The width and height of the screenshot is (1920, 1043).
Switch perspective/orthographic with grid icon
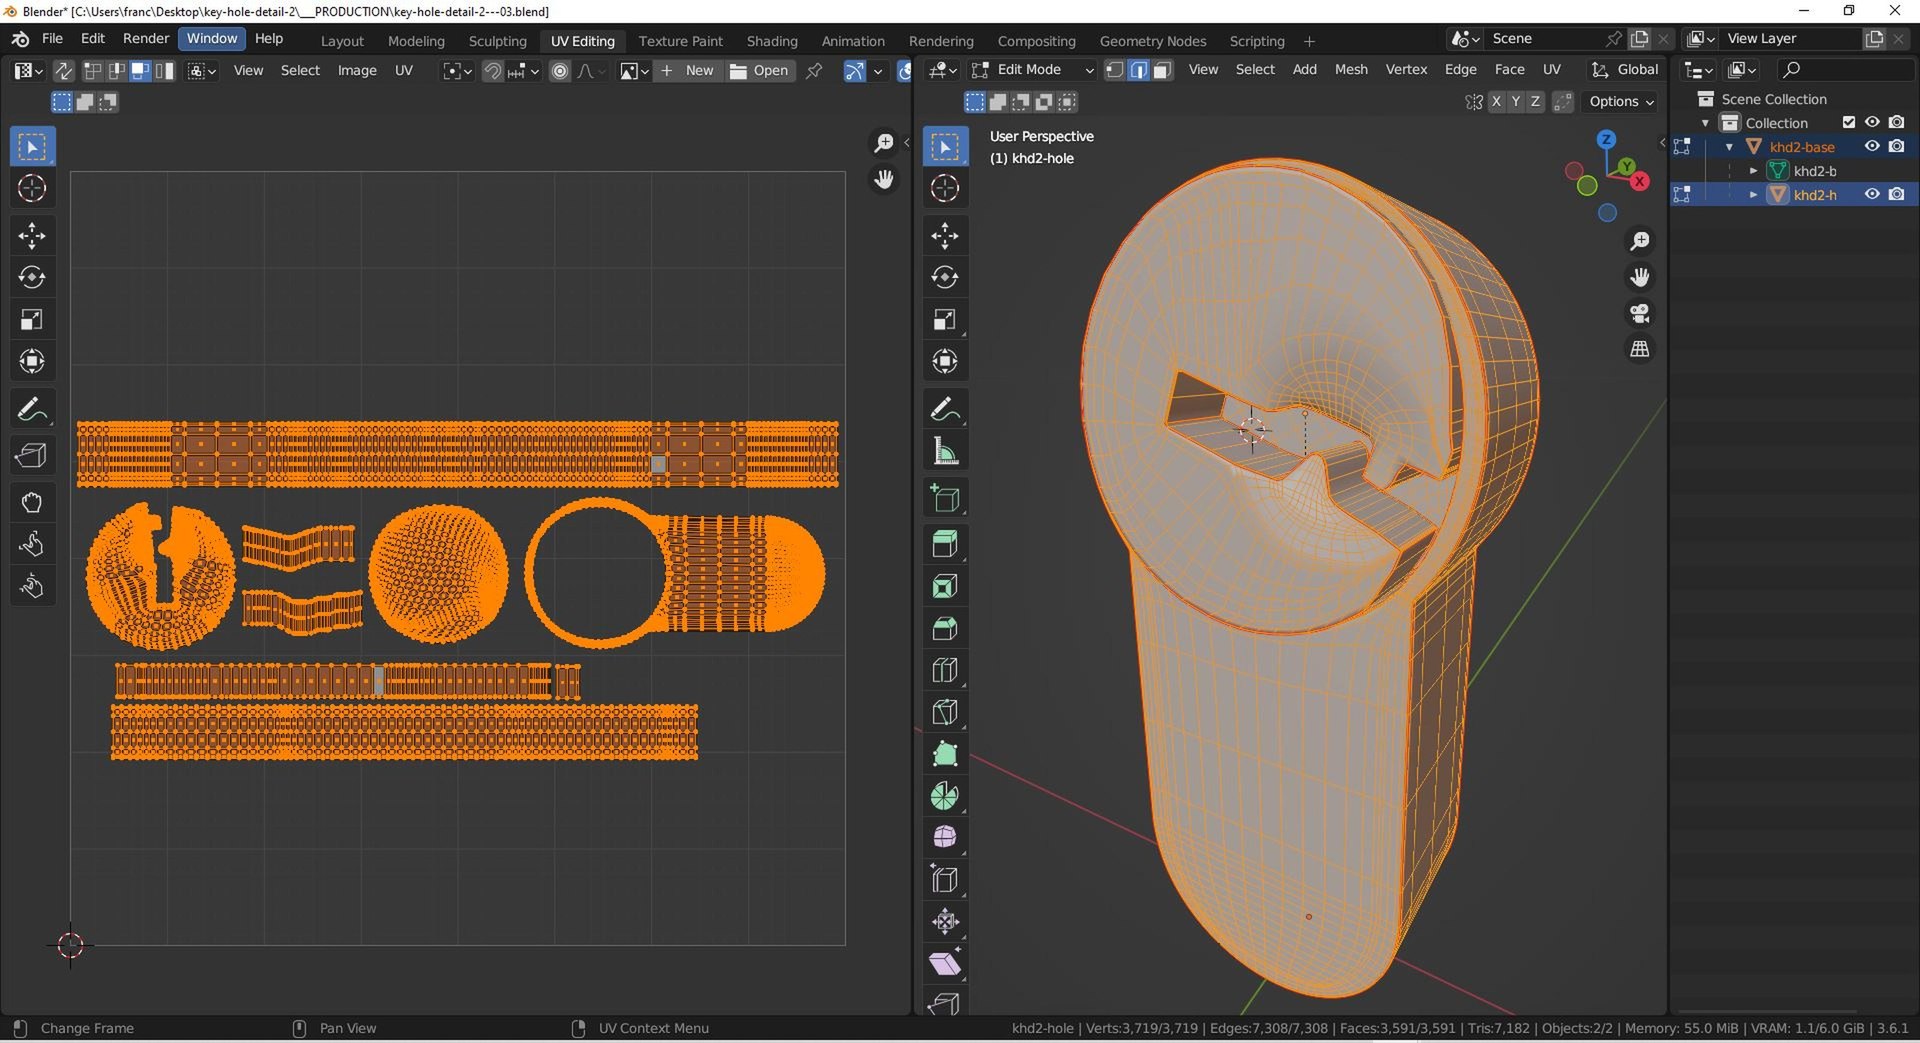pos(1640,349)
